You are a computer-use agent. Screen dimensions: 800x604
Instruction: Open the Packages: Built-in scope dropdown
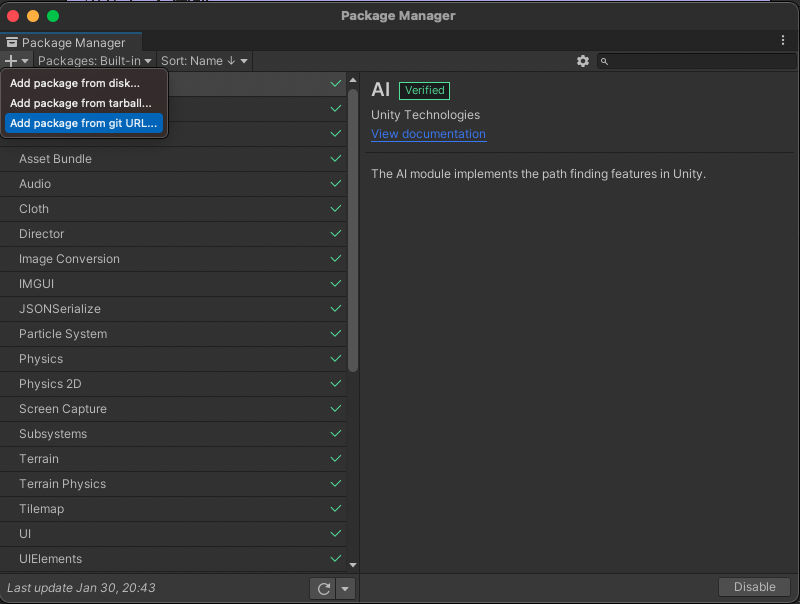click(x=95, y=61)
